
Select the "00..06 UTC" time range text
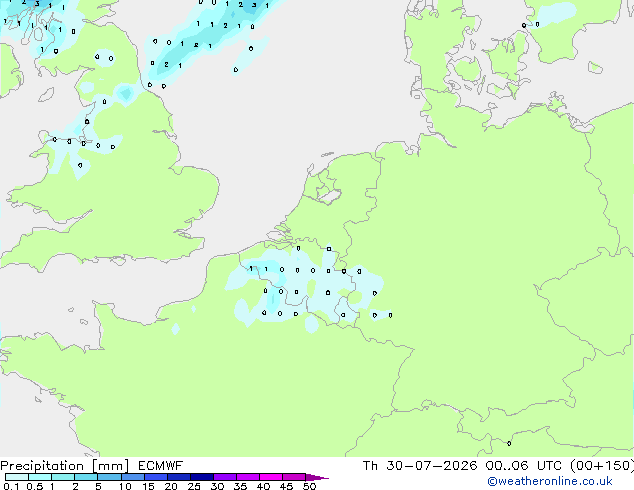tap(523, 466)
